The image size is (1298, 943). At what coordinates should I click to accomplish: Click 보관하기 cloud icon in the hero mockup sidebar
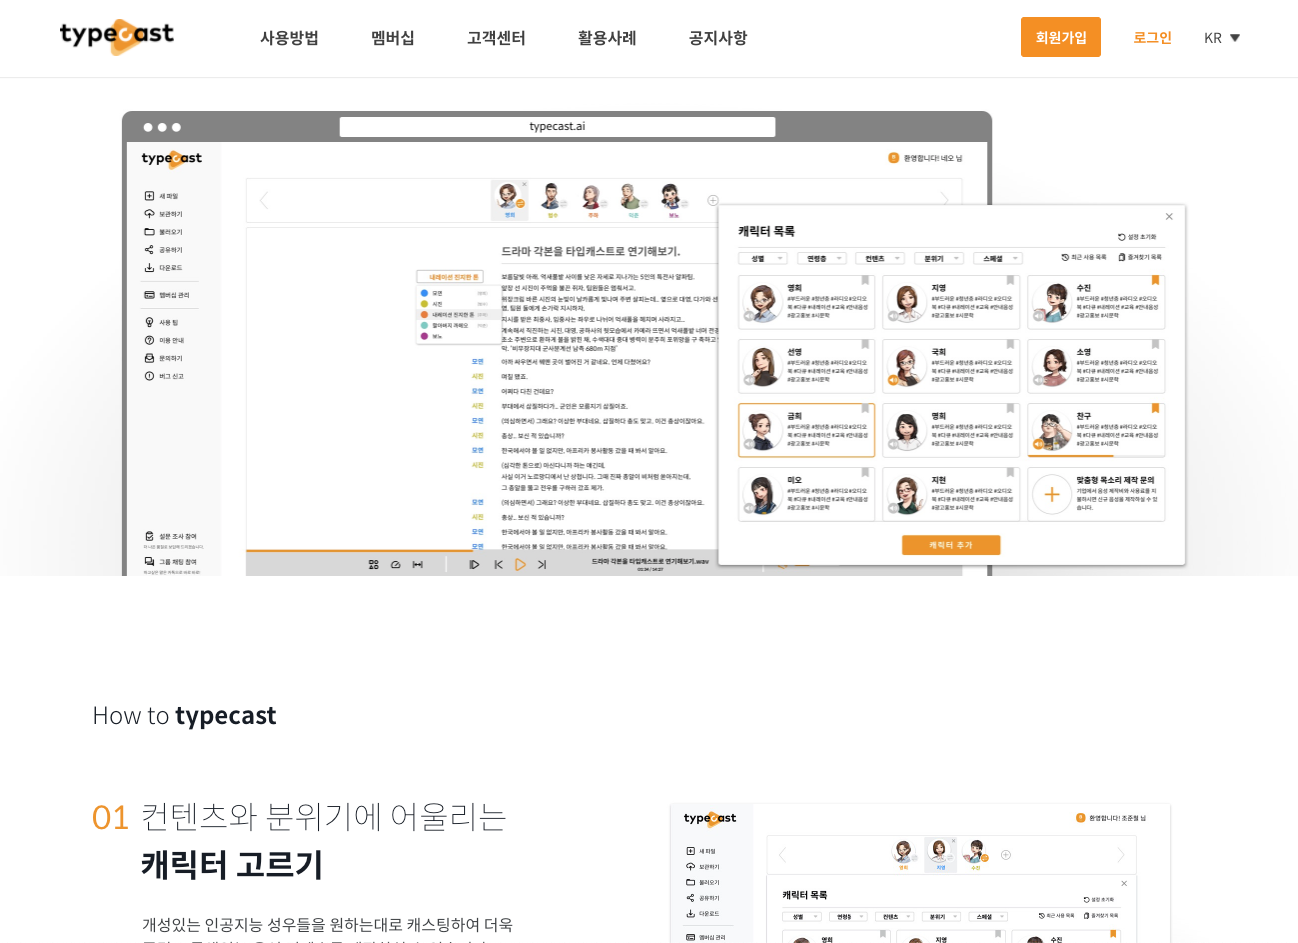(149, 214)
